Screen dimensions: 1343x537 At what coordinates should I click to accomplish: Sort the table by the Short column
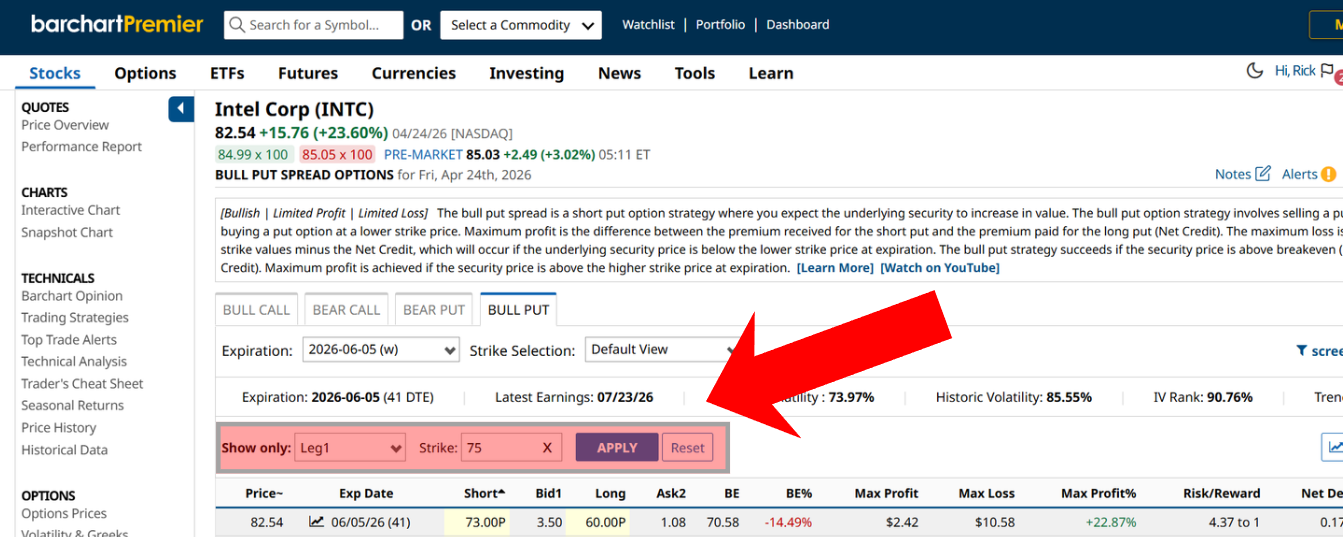tap(484, 493)
